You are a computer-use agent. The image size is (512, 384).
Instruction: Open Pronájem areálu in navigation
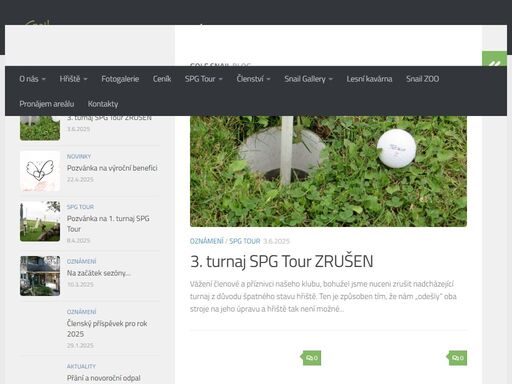pyautogui.click(x=47, y=104)
